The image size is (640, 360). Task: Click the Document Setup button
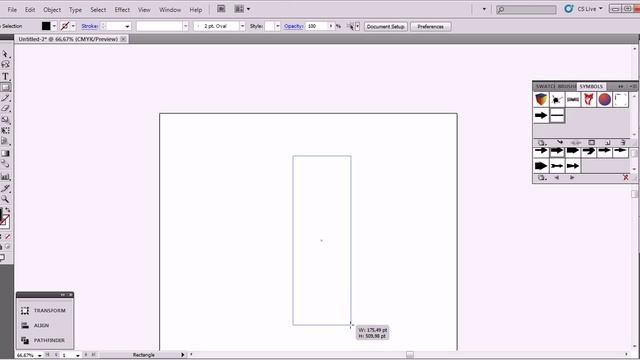click(x=385, y=27)
